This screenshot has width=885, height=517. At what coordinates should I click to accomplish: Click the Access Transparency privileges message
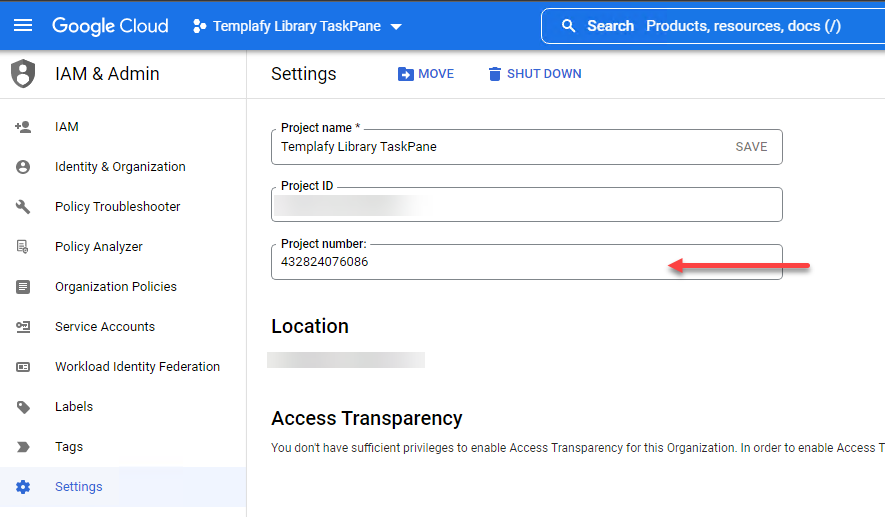point(577,448)
